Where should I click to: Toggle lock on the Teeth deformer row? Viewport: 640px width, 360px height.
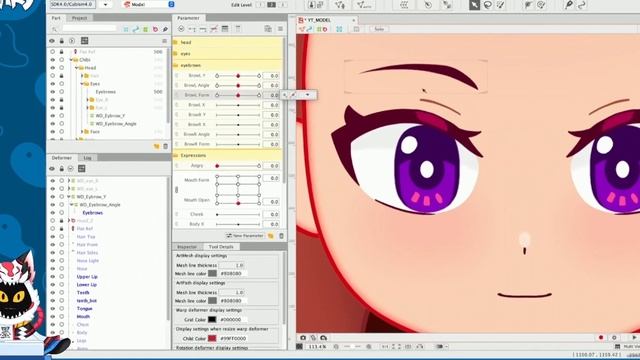click(62, 293)
